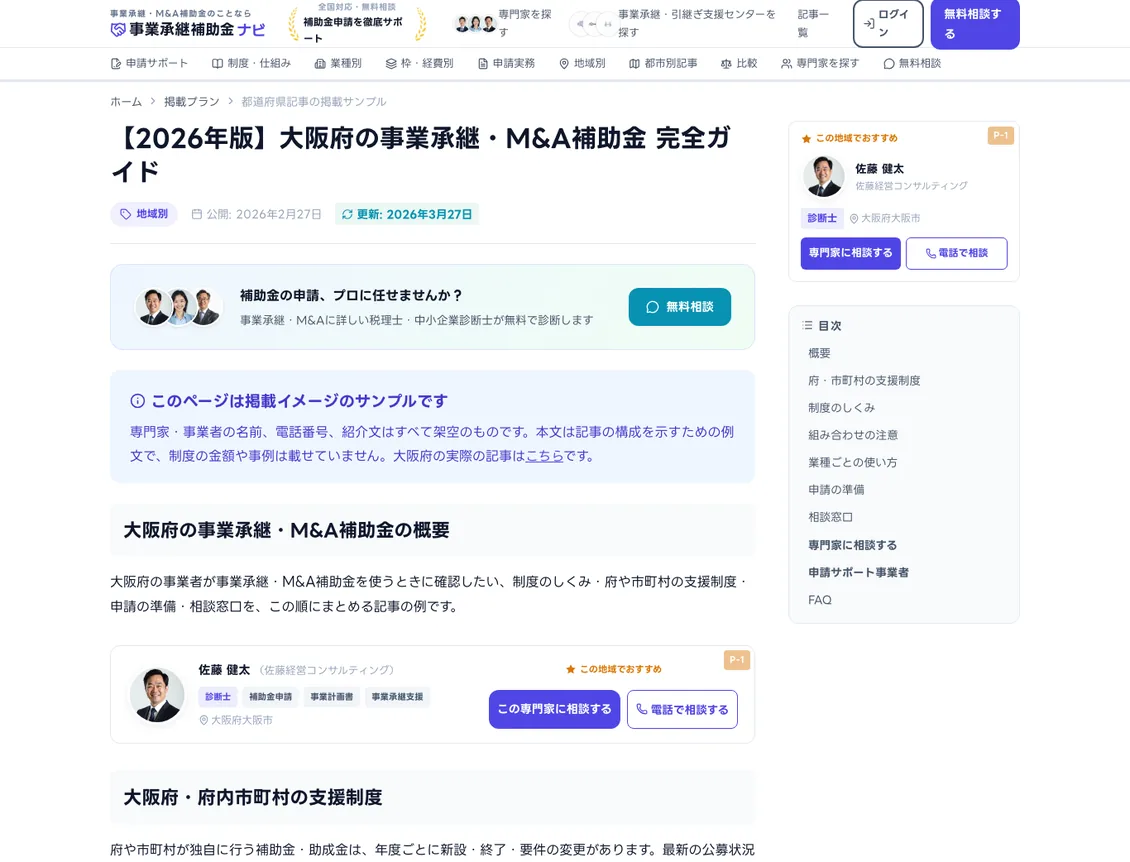Open 申請サポート in the navigation bar
The height and width of the screenshot is (862, 1130).
[x=149, y=63]
